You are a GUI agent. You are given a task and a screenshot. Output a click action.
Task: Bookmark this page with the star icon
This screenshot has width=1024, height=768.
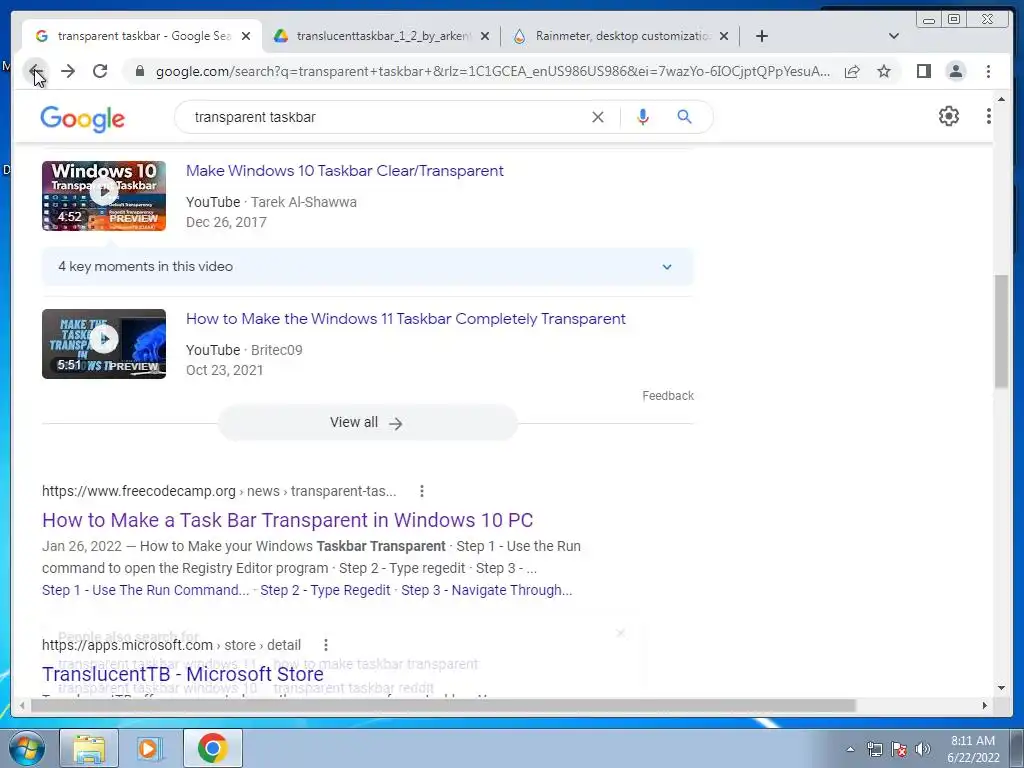pyautogui.click(x=884, y=71)
